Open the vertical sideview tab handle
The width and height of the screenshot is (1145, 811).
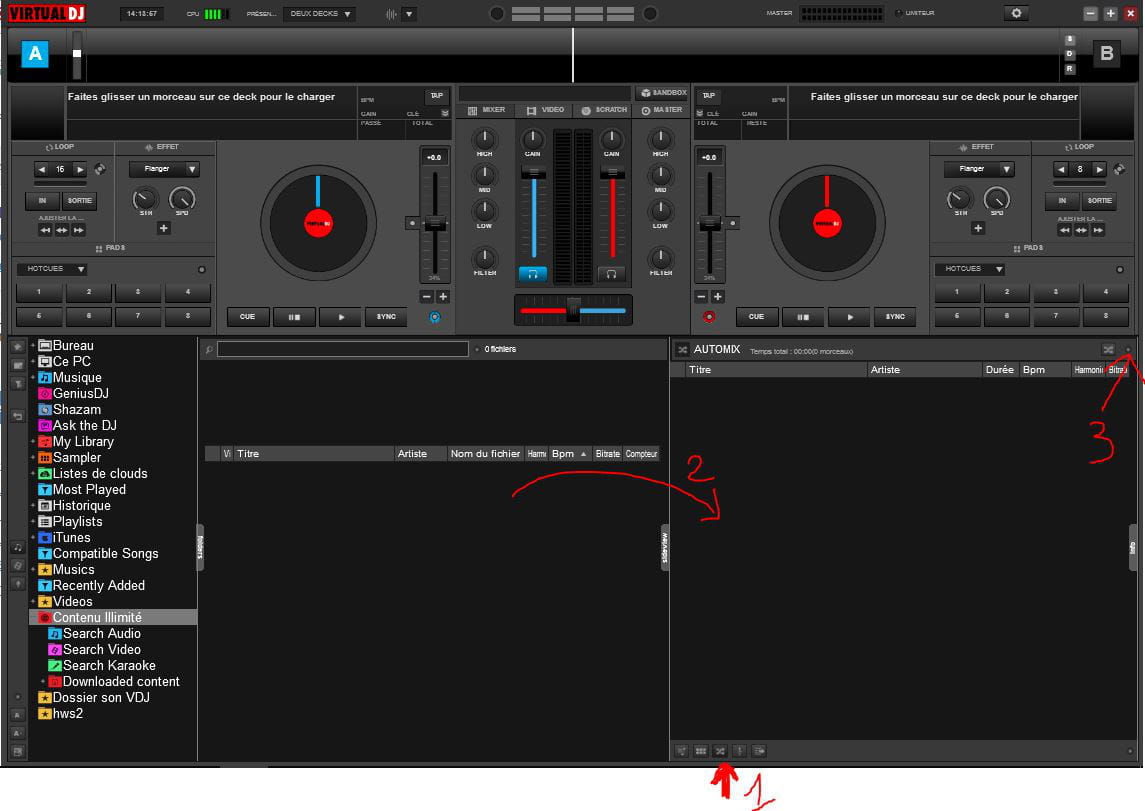665,548
